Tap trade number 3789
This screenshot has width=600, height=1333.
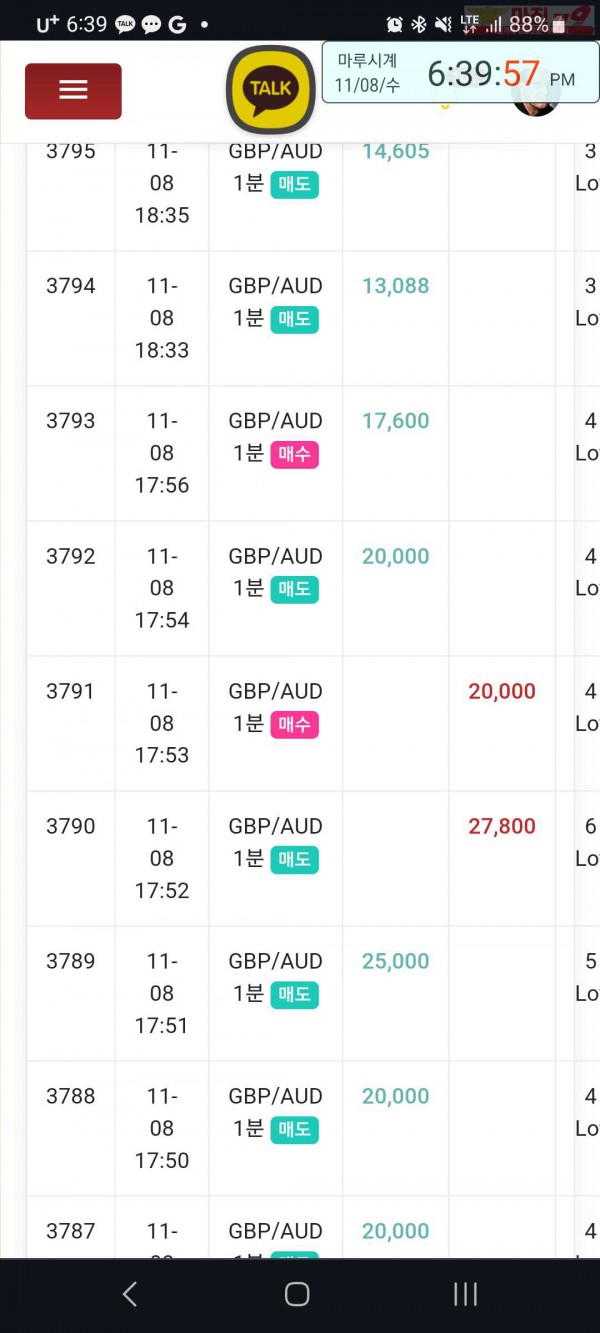point(71,961)
